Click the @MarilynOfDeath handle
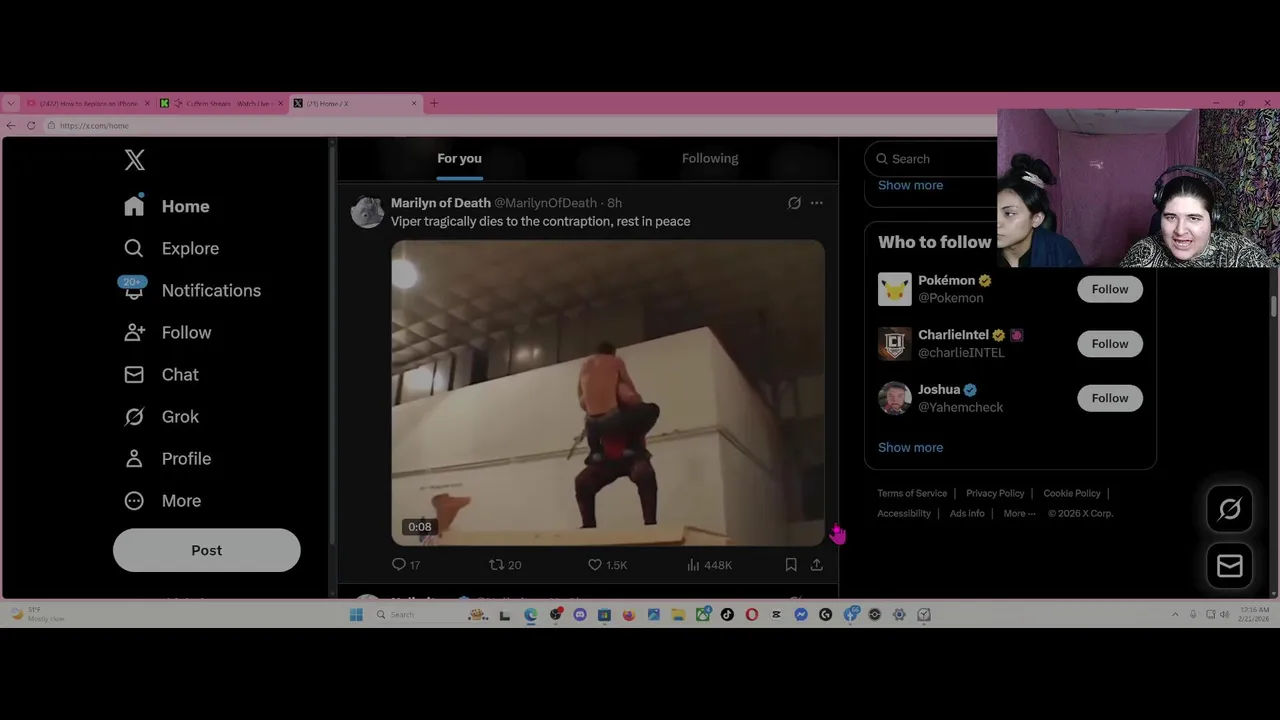This screenshot has height=720, width=1280. [x=545, y=203]
